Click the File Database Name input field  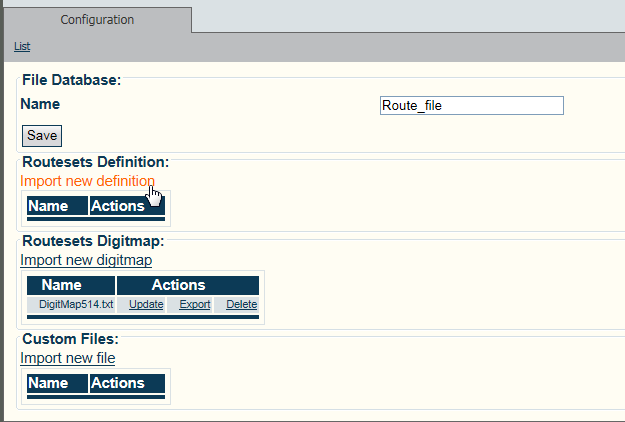471,106
